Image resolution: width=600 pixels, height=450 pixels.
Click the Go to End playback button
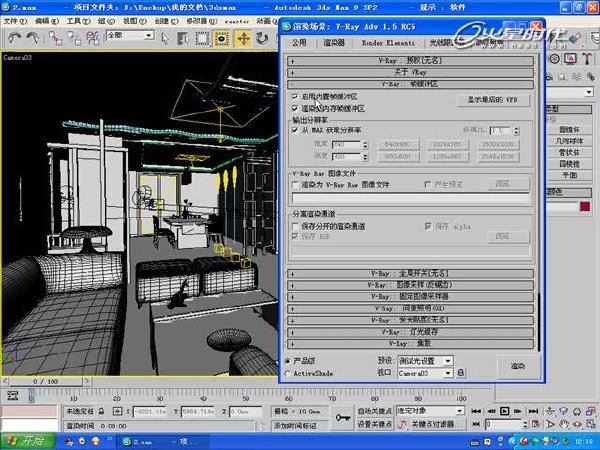(x=533, y=411)
